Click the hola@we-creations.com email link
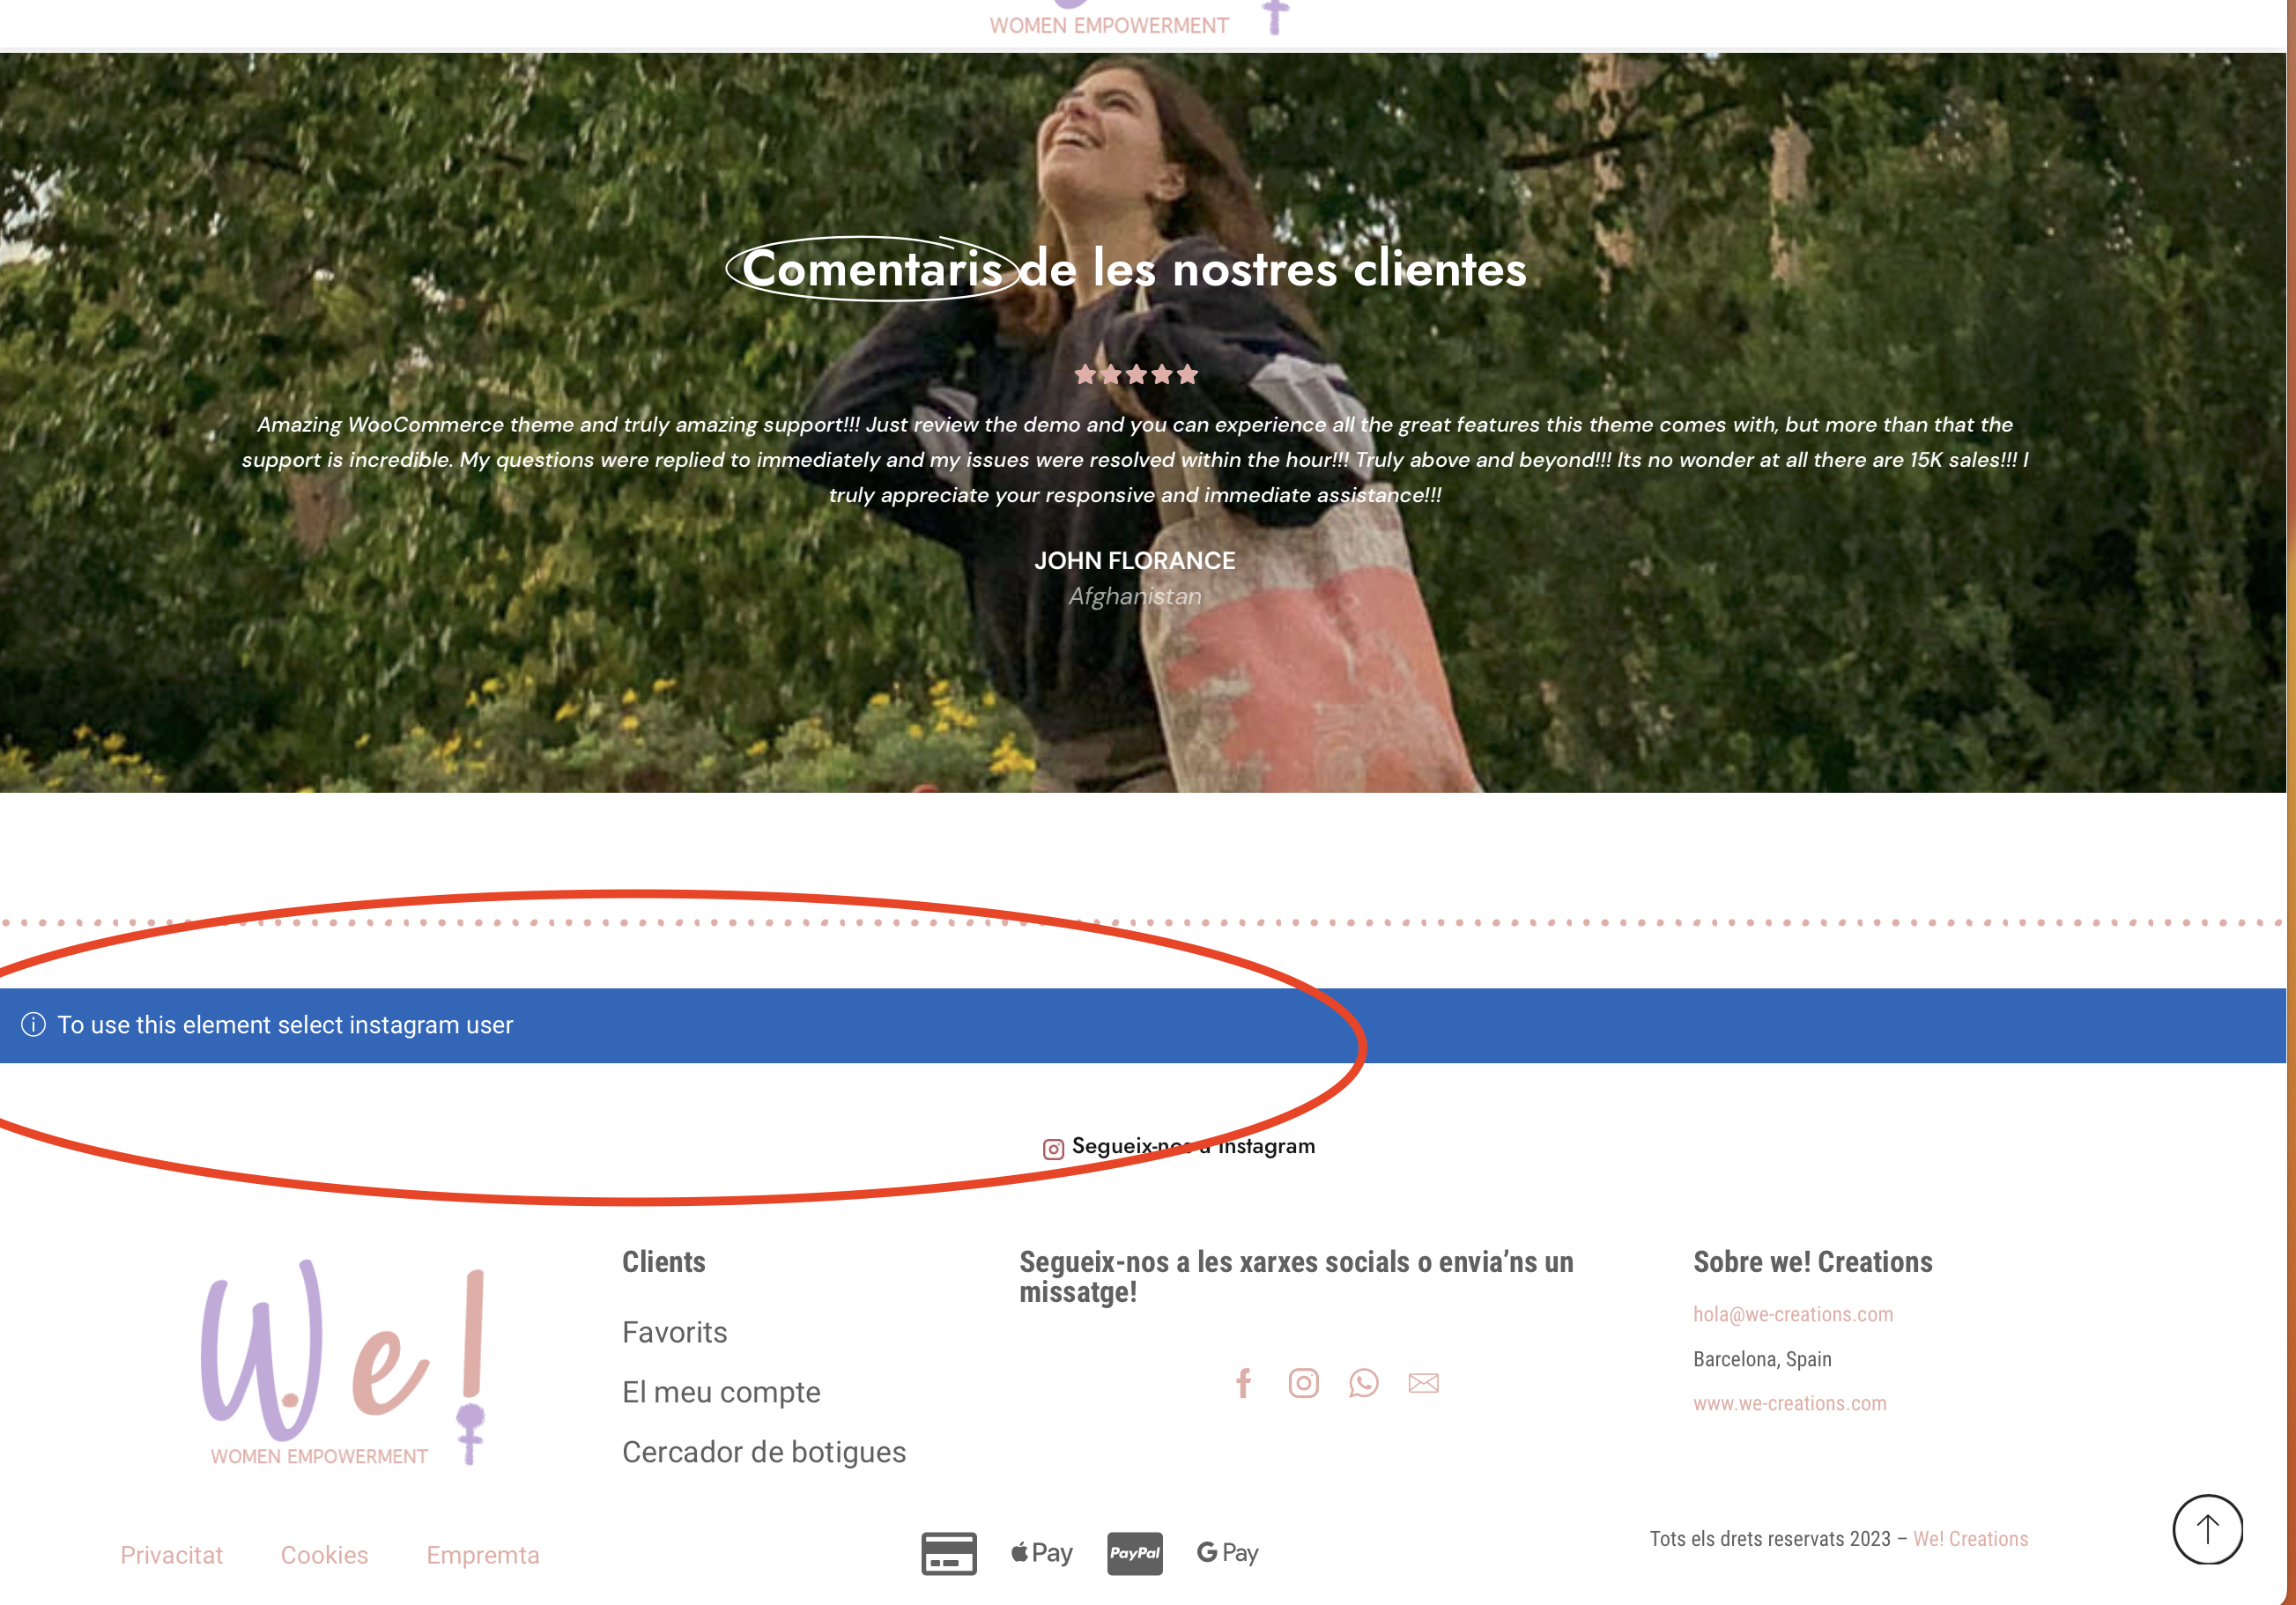Viewport: 2296px width, 1605px height. (1792, 1314)
